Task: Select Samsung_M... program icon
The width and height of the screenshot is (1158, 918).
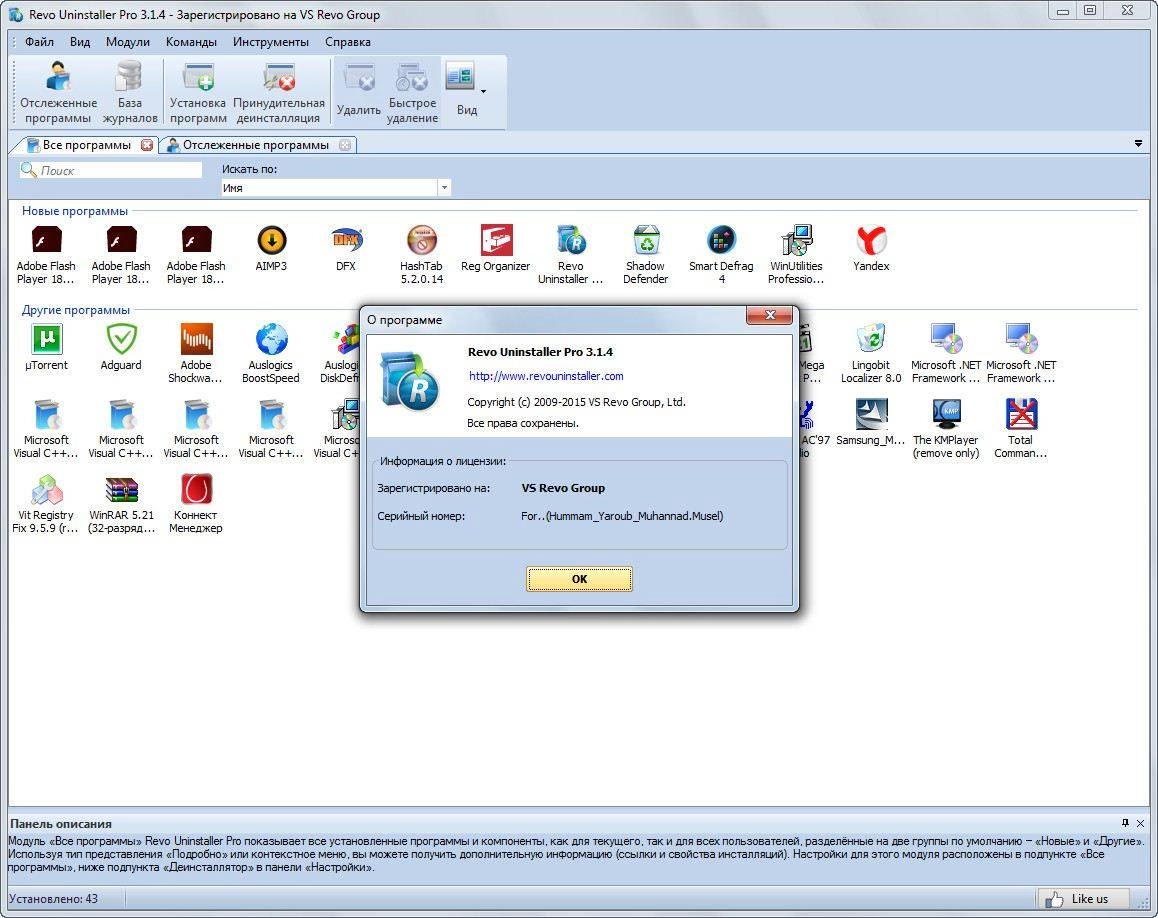Action: pos(871,423)
